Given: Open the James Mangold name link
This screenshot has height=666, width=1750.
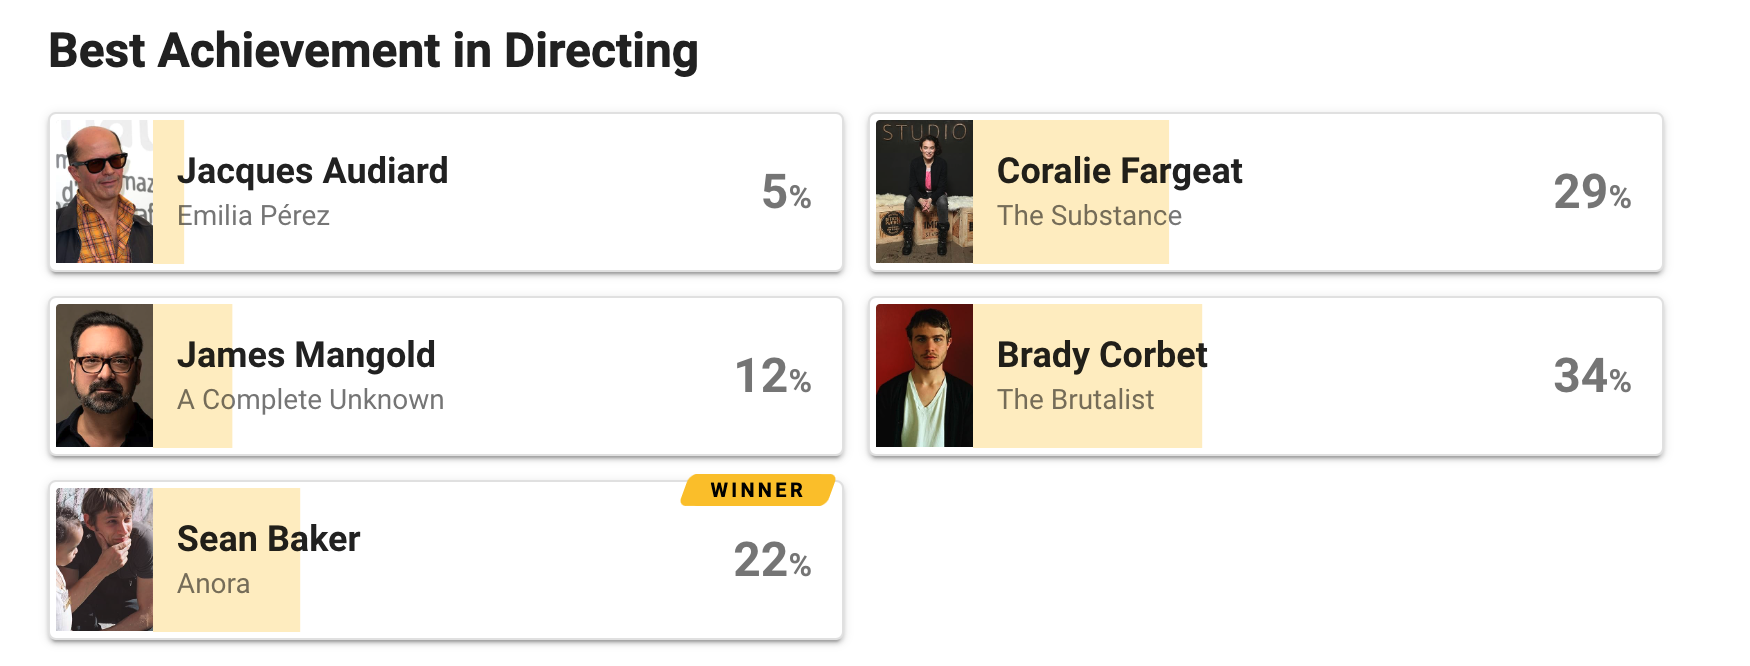Looking at the screenshot, I should (x=306, y=355).
